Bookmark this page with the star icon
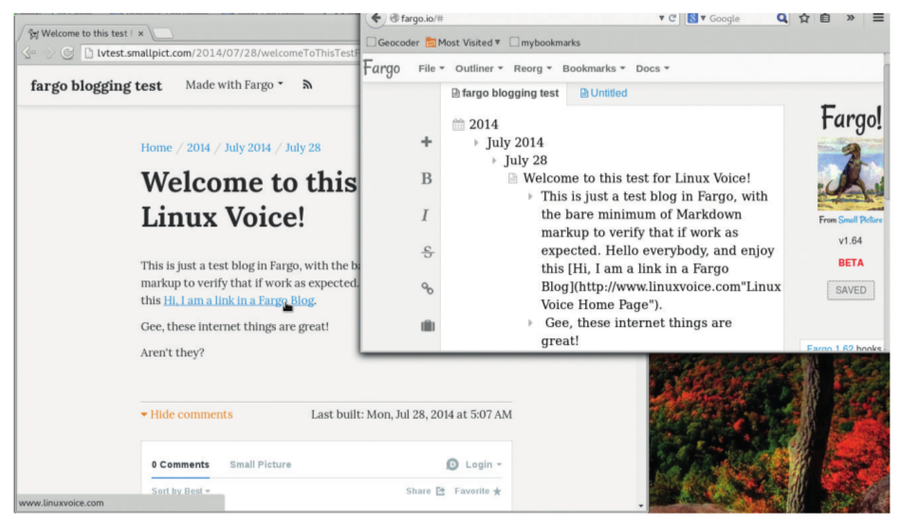900x524 pixels. pos(804,18)
